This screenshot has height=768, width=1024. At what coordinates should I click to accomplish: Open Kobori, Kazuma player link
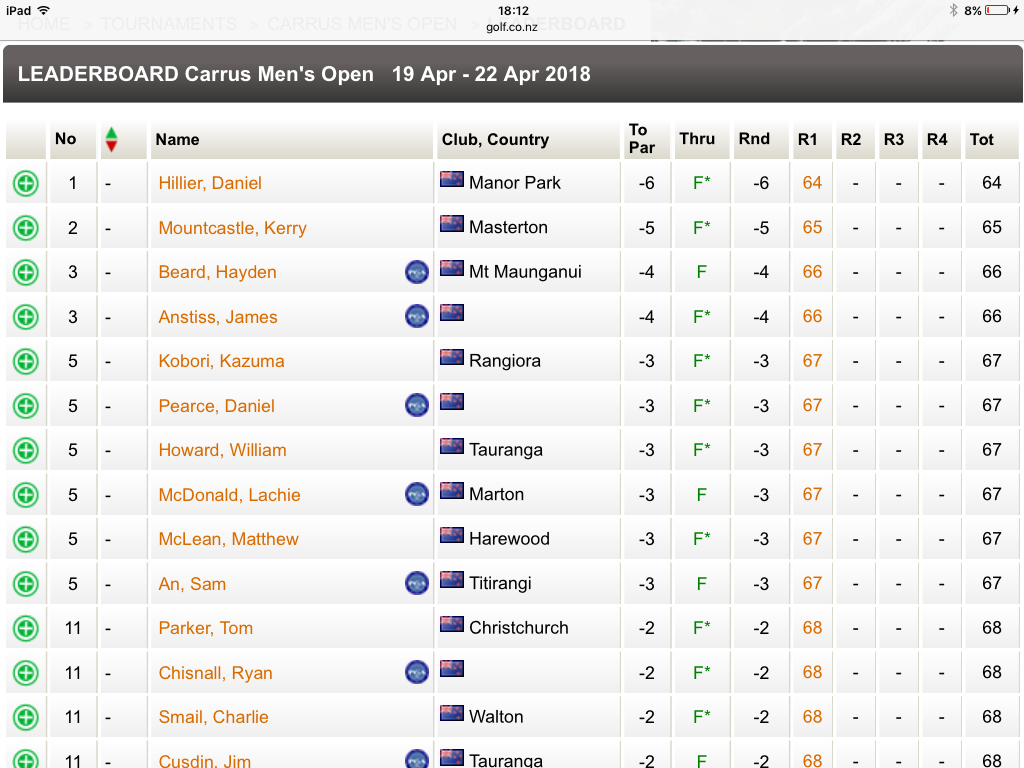click(x=221, y=361)
